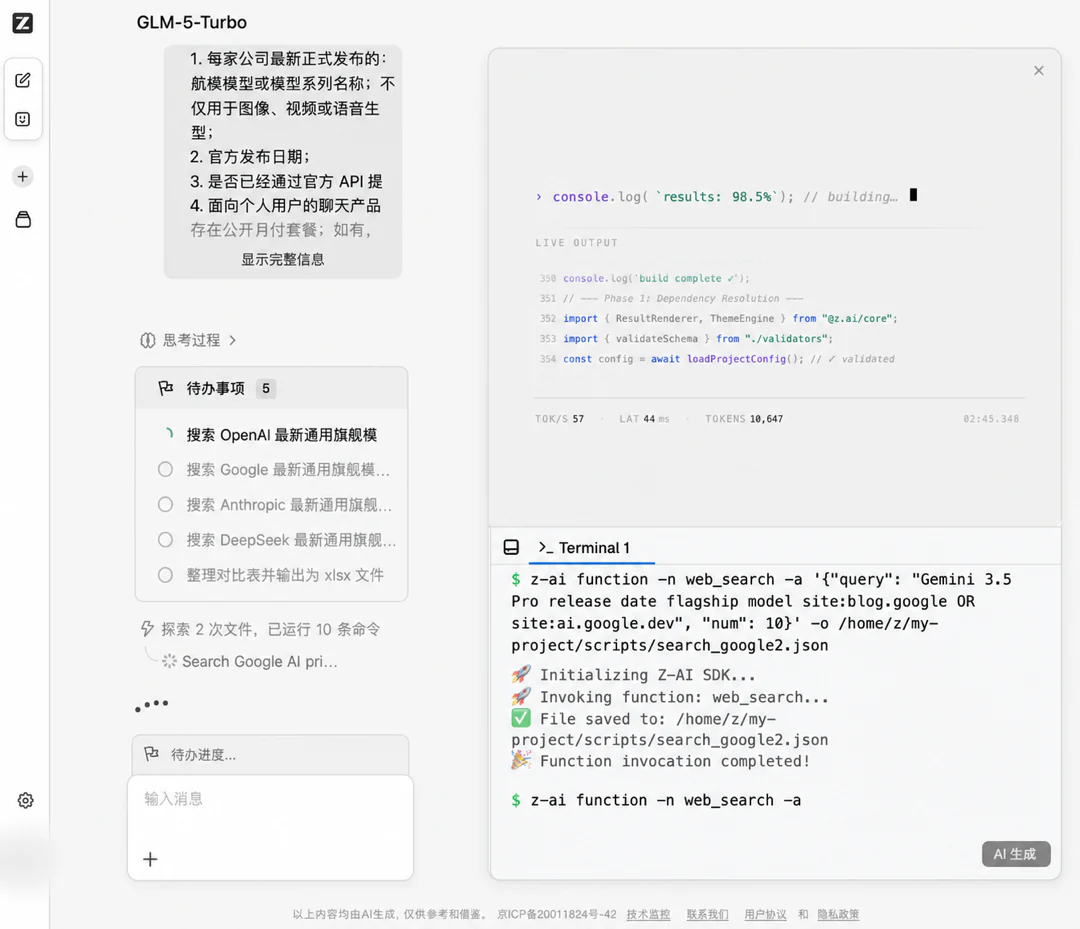This screenshot has height=929, width=1080.
Task: Expand 探索 2 次文件，已运行 10 条命令 summary
Action: 260,629
